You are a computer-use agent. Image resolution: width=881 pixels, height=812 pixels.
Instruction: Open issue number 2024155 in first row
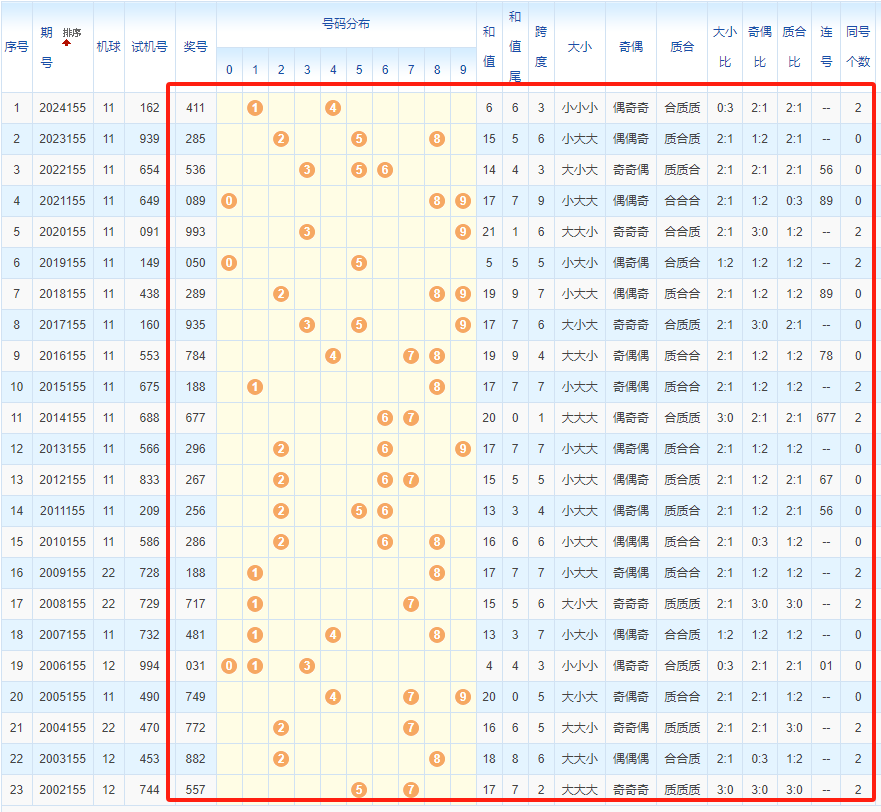coord(62,108)
